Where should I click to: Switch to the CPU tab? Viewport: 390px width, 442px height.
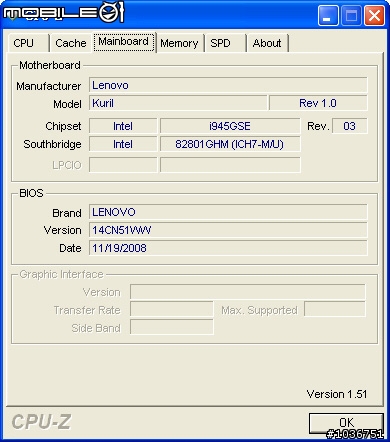click(28, 43)
